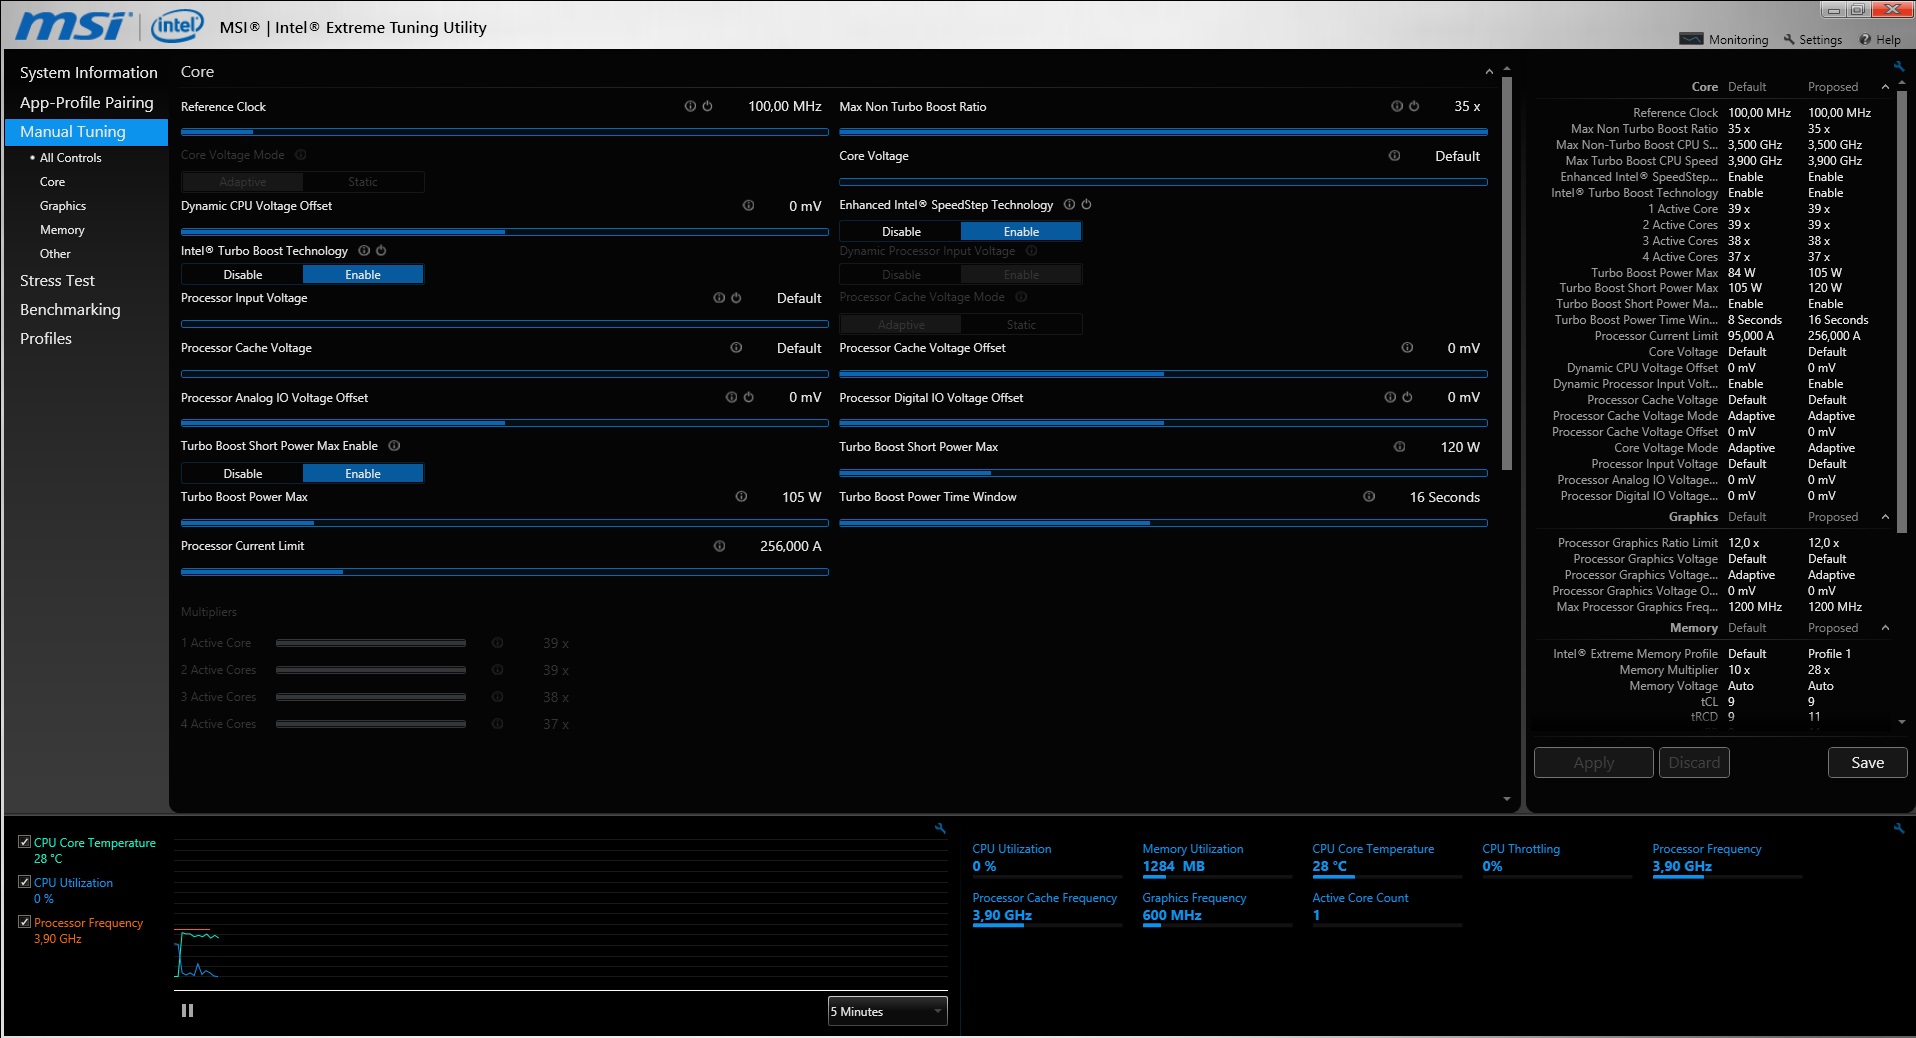Open Monitoring view from top bar
Image resolution: width=1916 pixels, height=1038 pixels.
pyautogui.click(x=1724, y=40)
